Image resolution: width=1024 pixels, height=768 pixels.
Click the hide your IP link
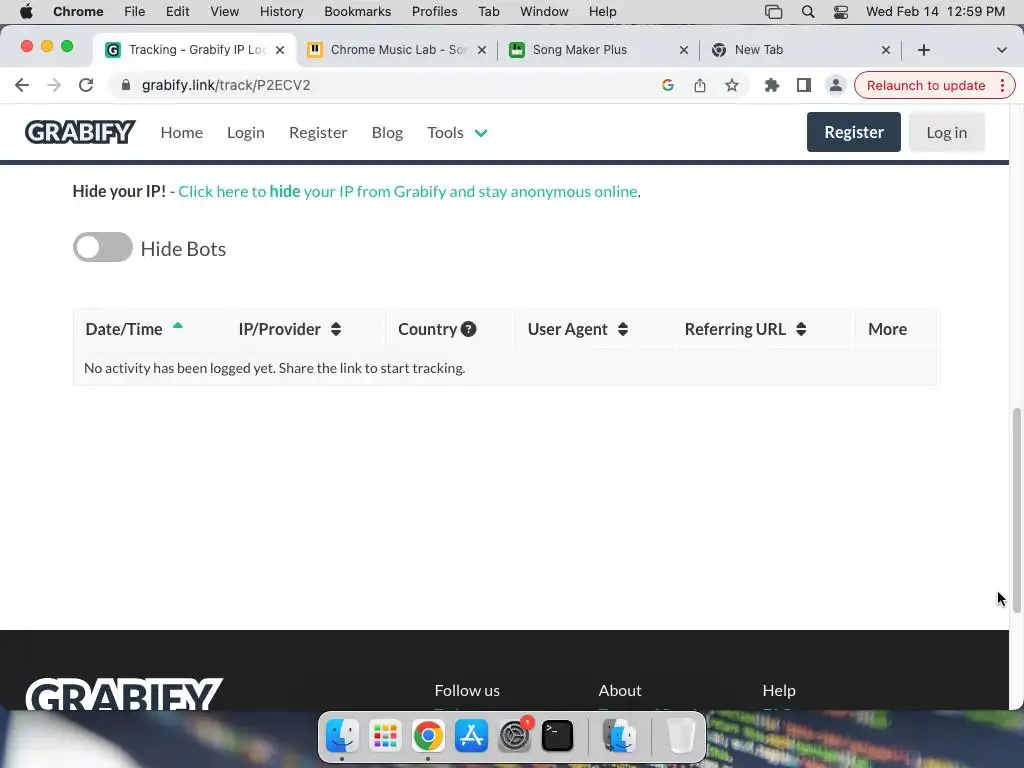tap(408, 191)
